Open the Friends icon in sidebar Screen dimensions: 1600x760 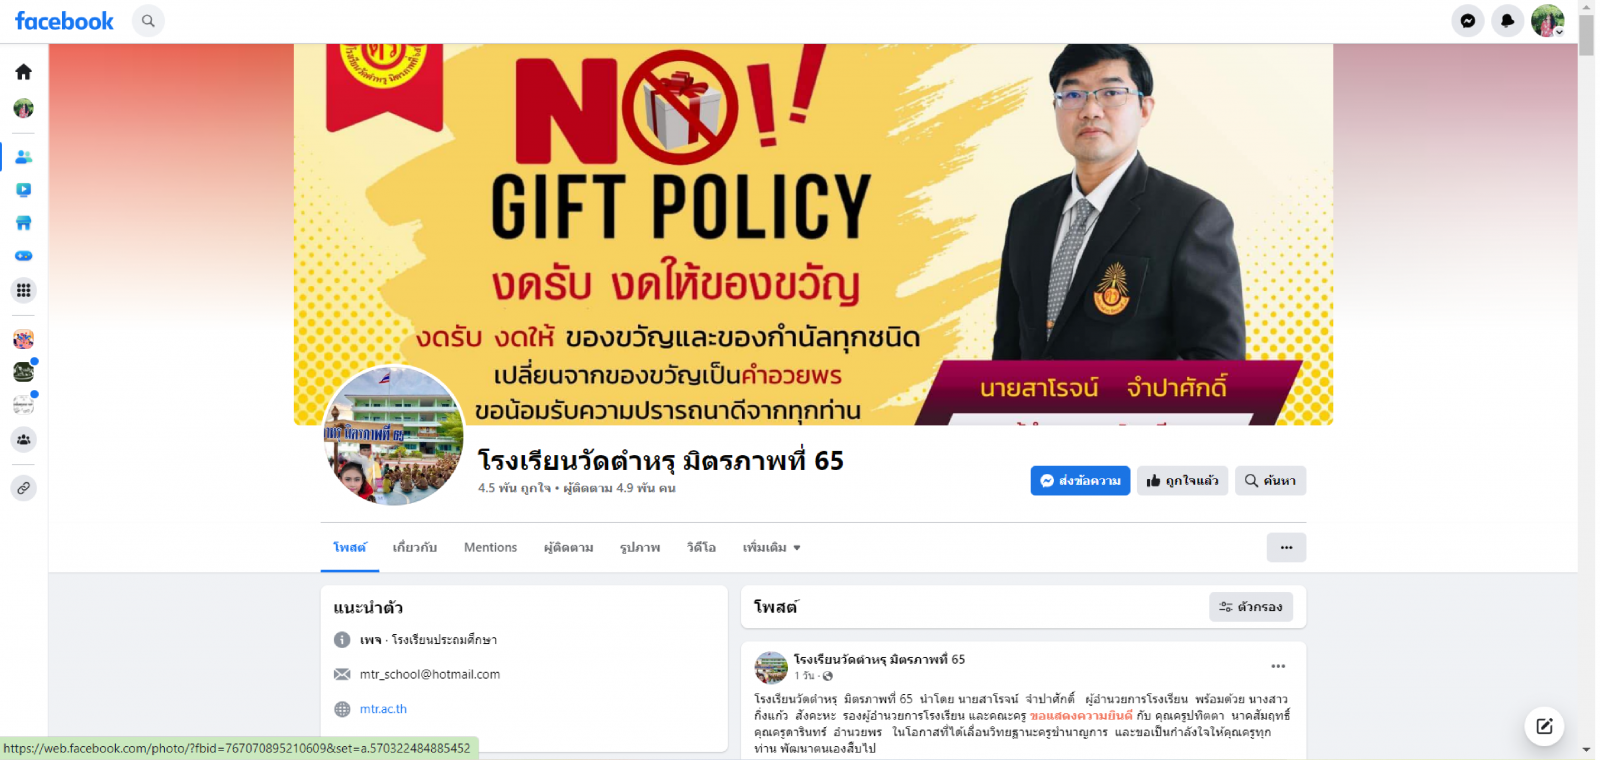24,157
